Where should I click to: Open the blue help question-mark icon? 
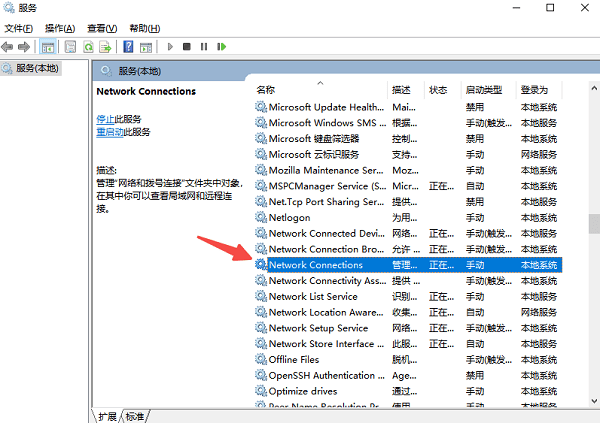128,47
